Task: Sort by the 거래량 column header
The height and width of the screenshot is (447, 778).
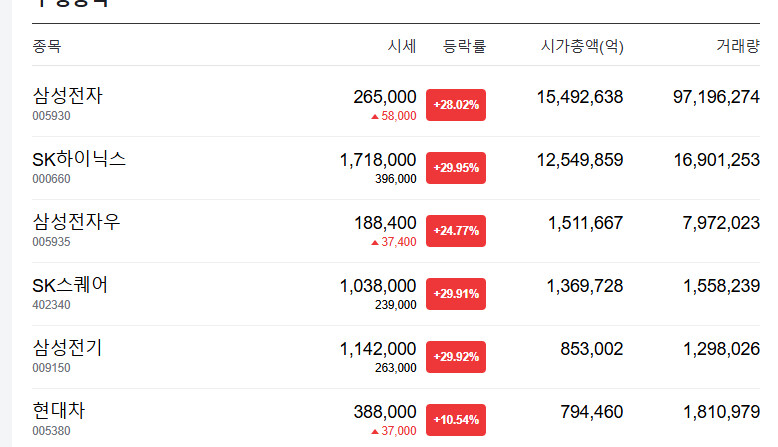Action: [x=738, y=46]
